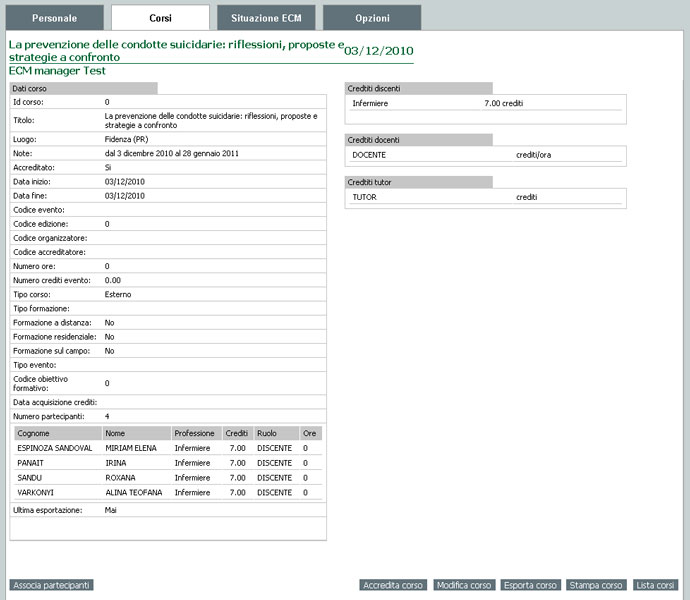Open Modifica corso
This screenshot has width=690, height=600.
pyautogui.click(x=464, y=585)
